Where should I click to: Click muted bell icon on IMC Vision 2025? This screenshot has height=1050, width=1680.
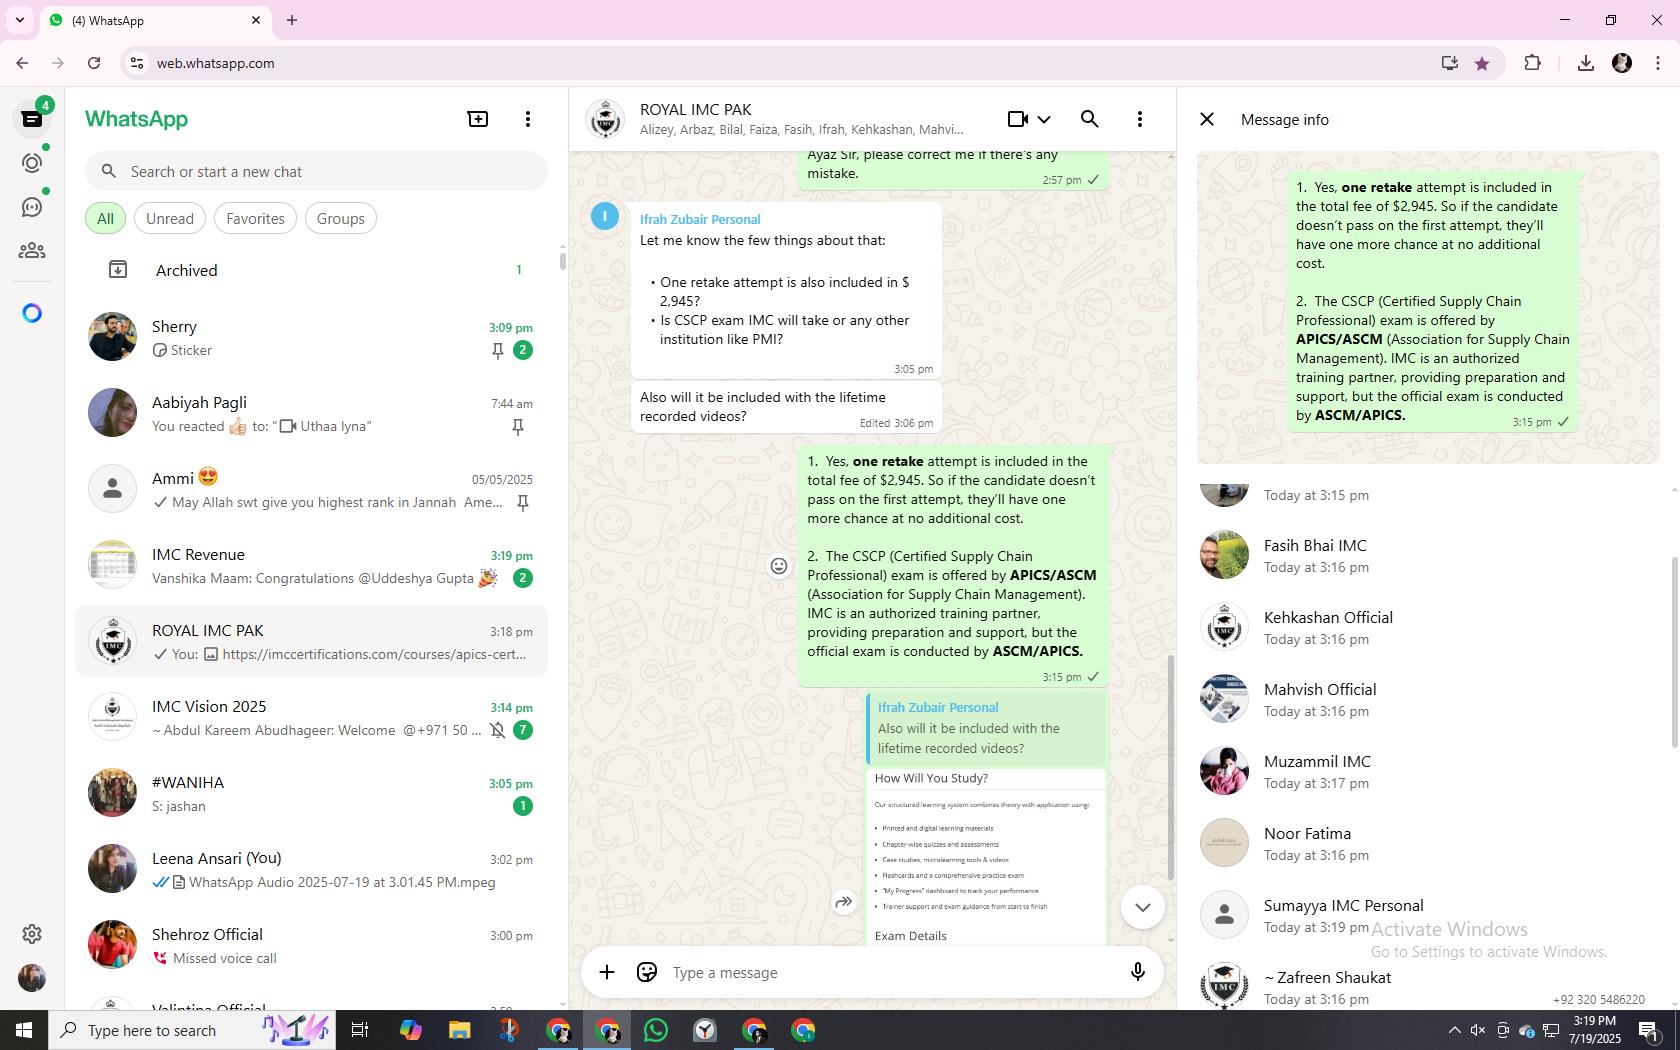coord(498,730)
